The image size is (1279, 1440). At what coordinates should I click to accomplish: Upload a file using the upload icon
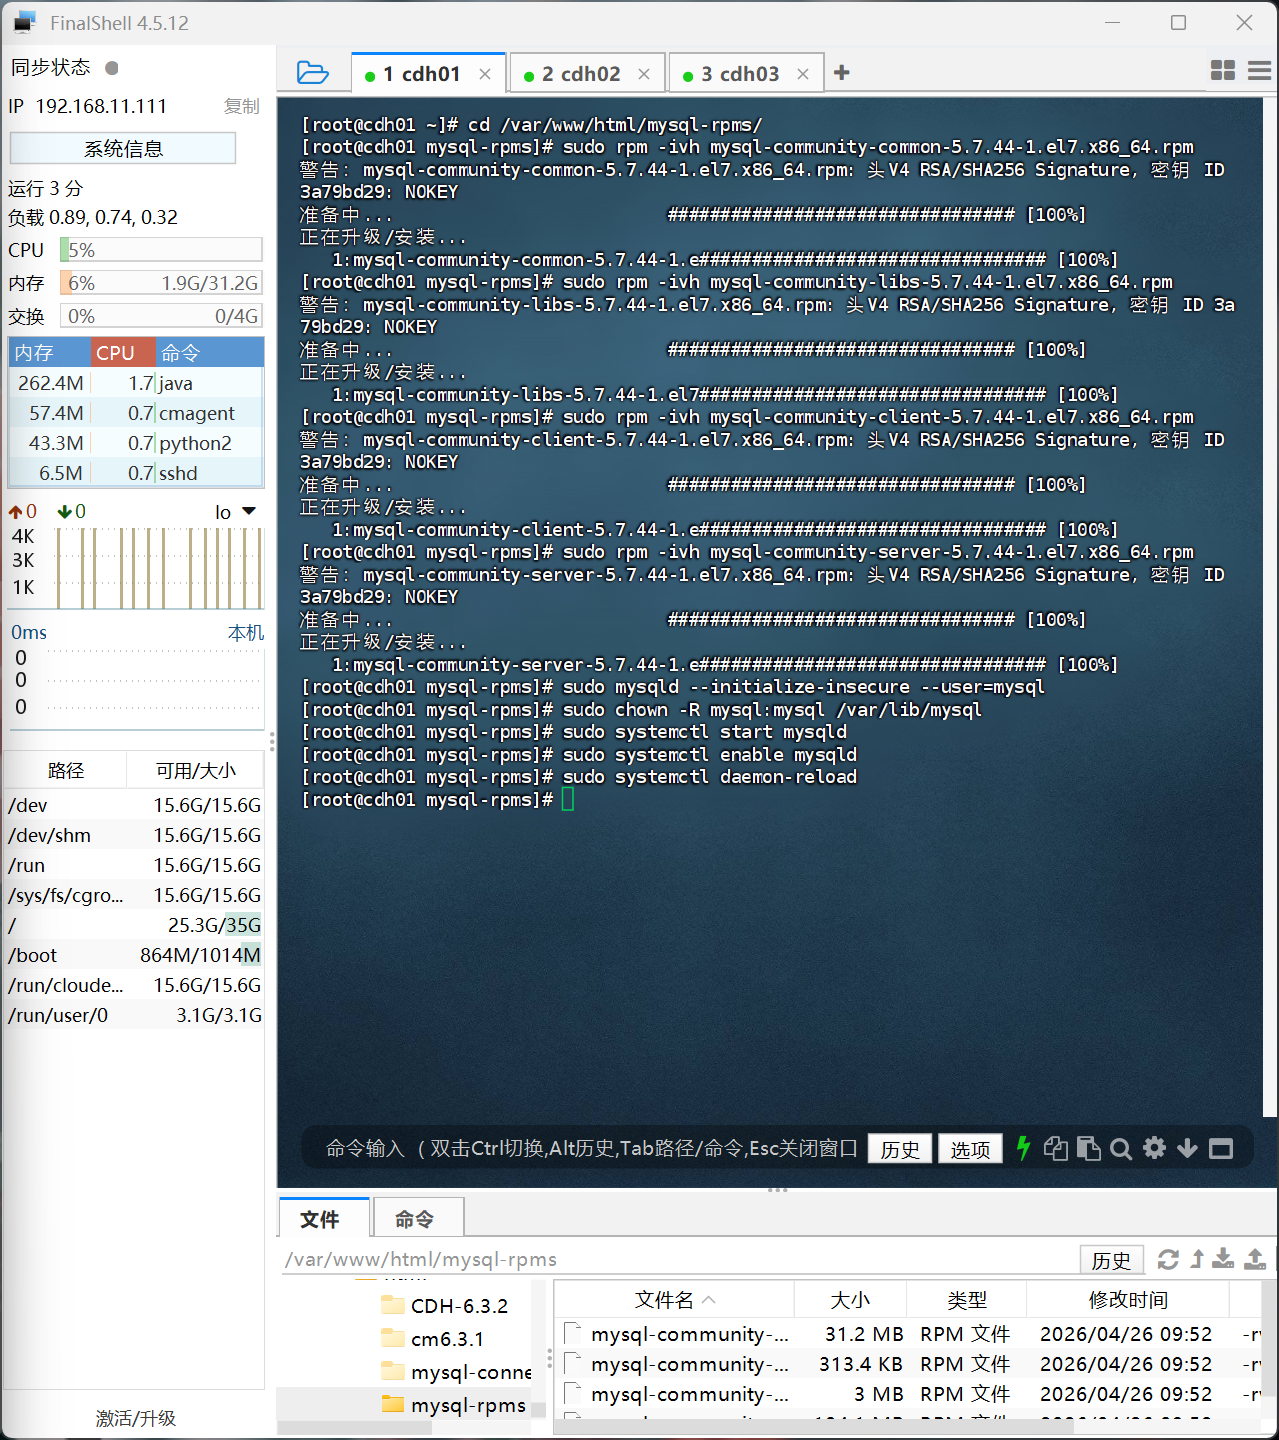pos(1253,1259)
